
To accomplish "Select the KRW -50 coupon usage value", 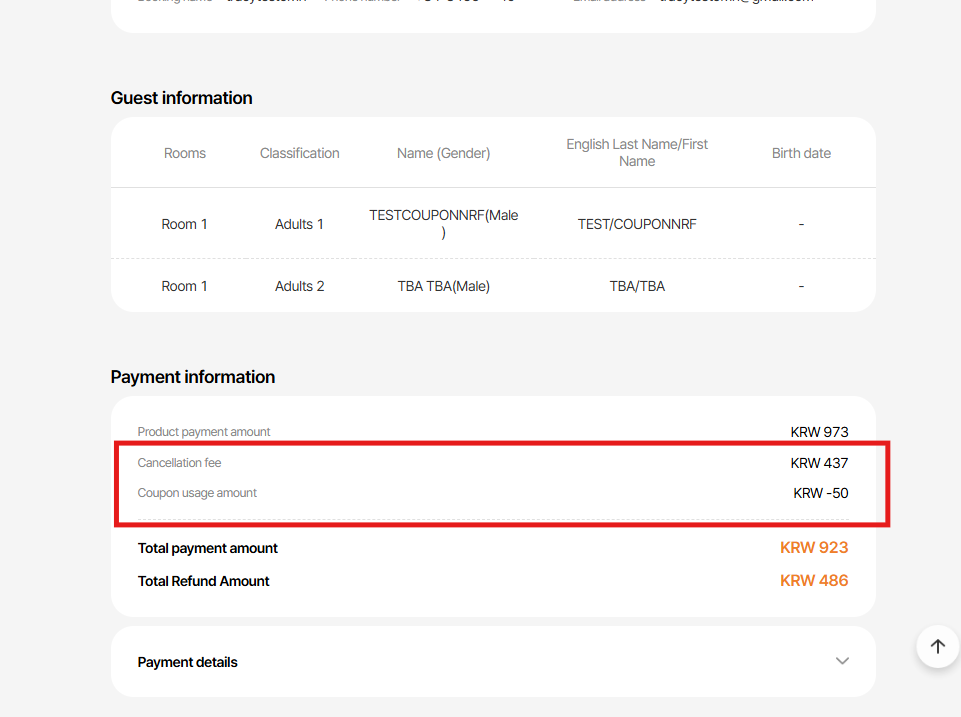I will (821, 493).
